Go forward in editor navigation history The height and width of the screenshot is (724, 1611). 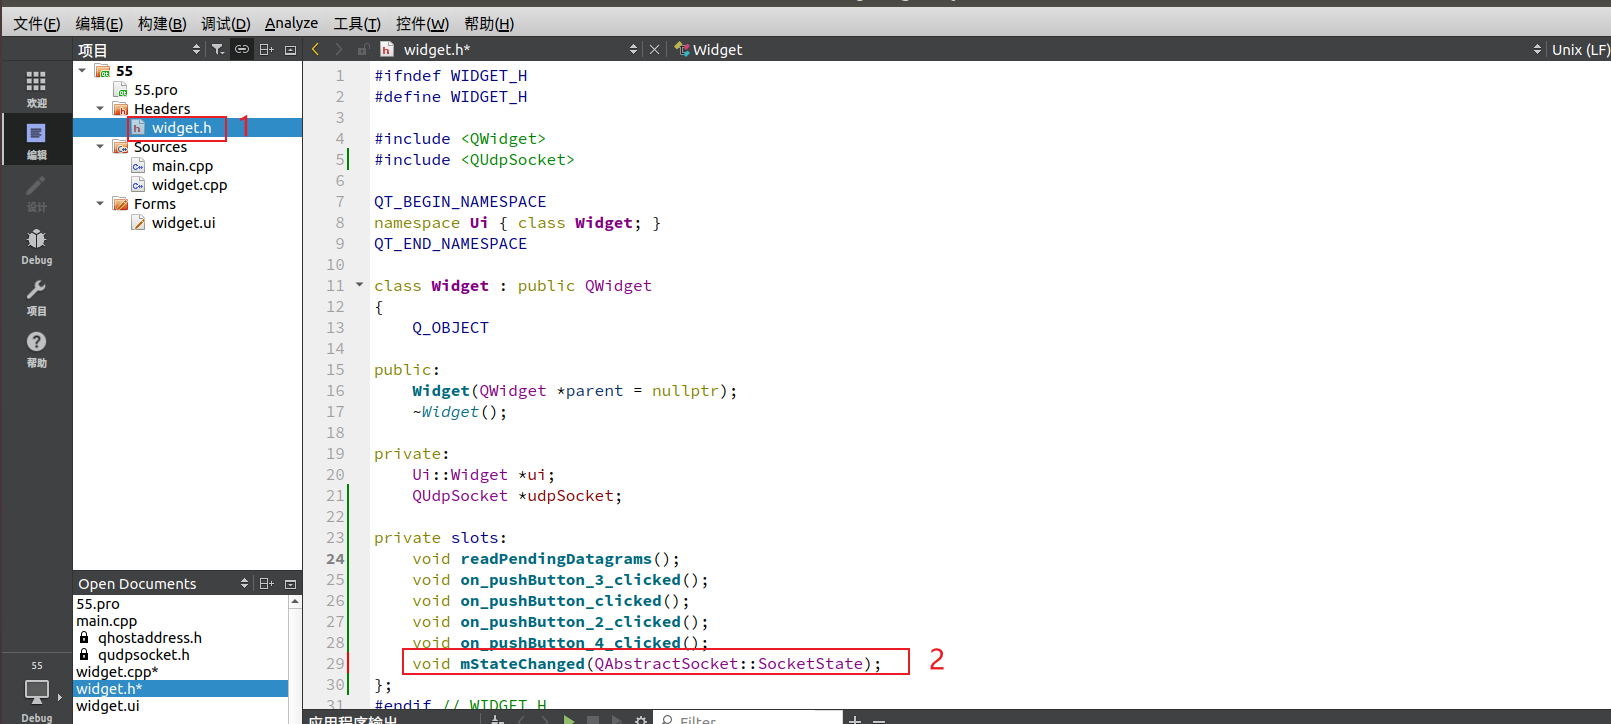[339, 49]
